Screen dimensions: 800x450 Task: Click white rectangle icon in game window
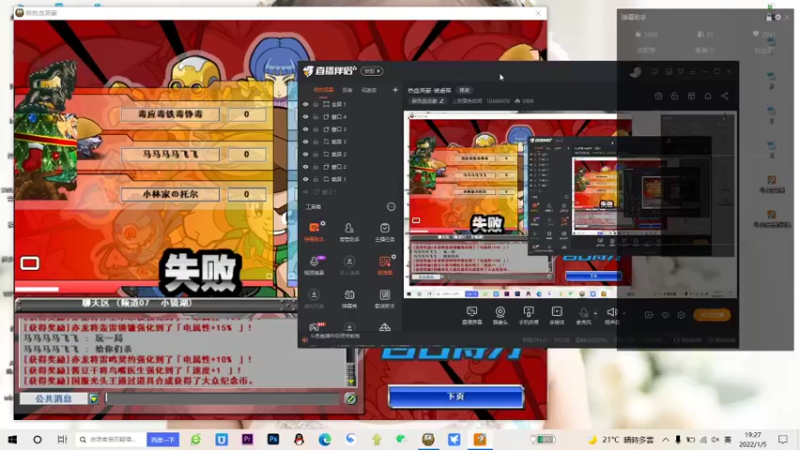[x=30, y=263]
